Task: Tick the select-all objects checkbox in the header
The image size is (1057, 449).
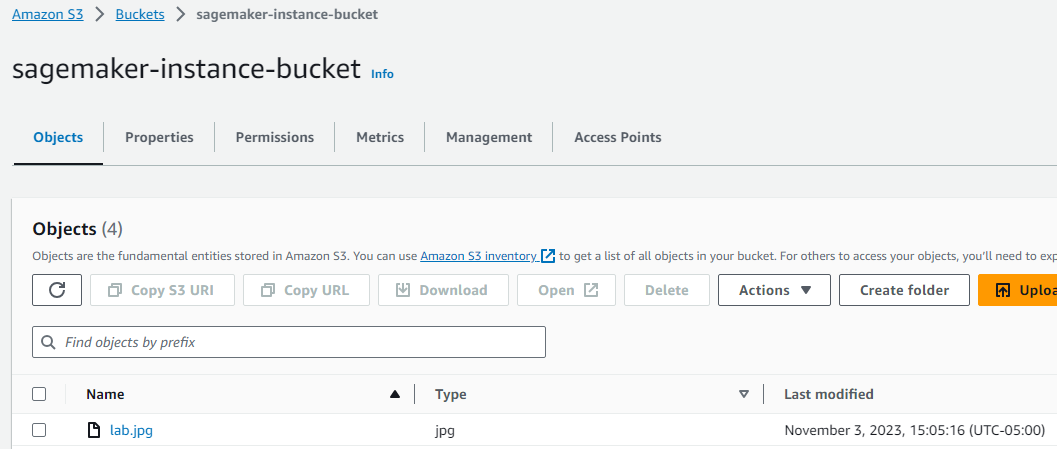Action: pos(39,394)
